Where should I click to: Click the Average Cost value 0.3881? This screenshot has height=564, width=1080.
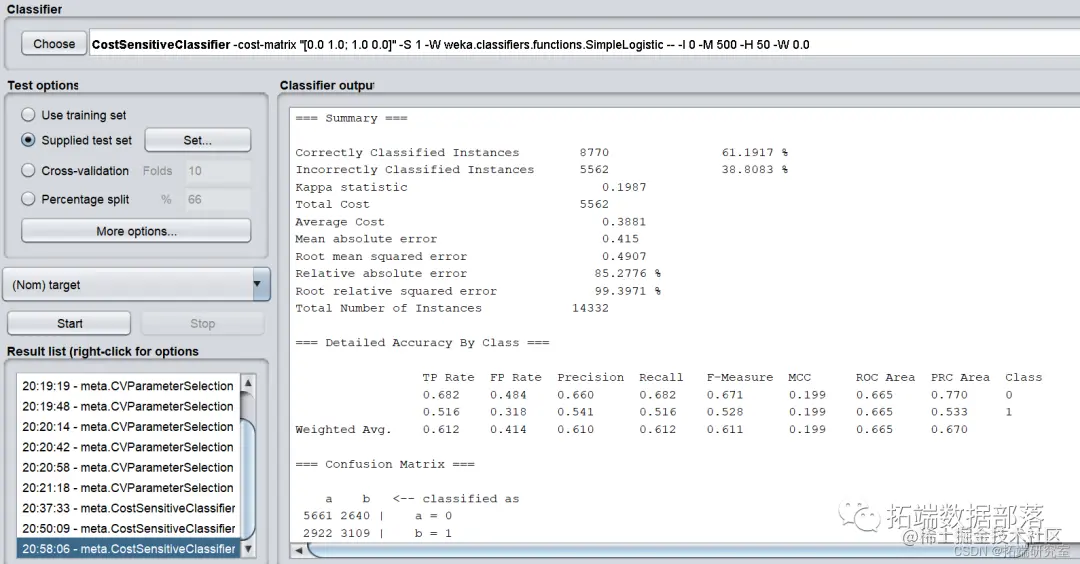624,222
